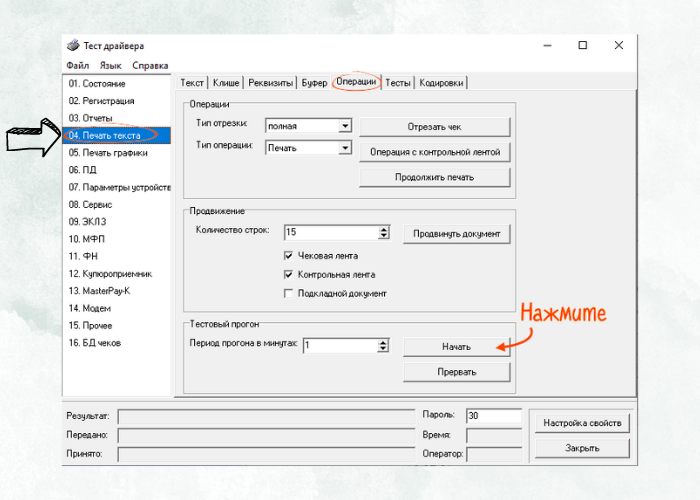Decrease Количество строк with the down arrow
700x500 pixels.
tap(384, 236)
